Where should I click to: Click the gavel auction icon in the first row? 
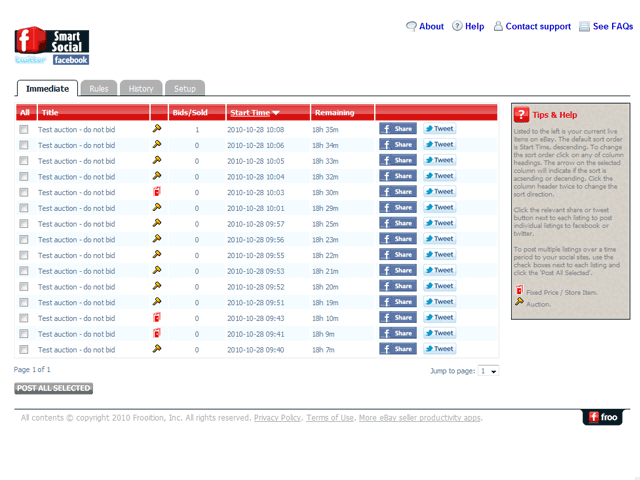(x=157, y=129)
